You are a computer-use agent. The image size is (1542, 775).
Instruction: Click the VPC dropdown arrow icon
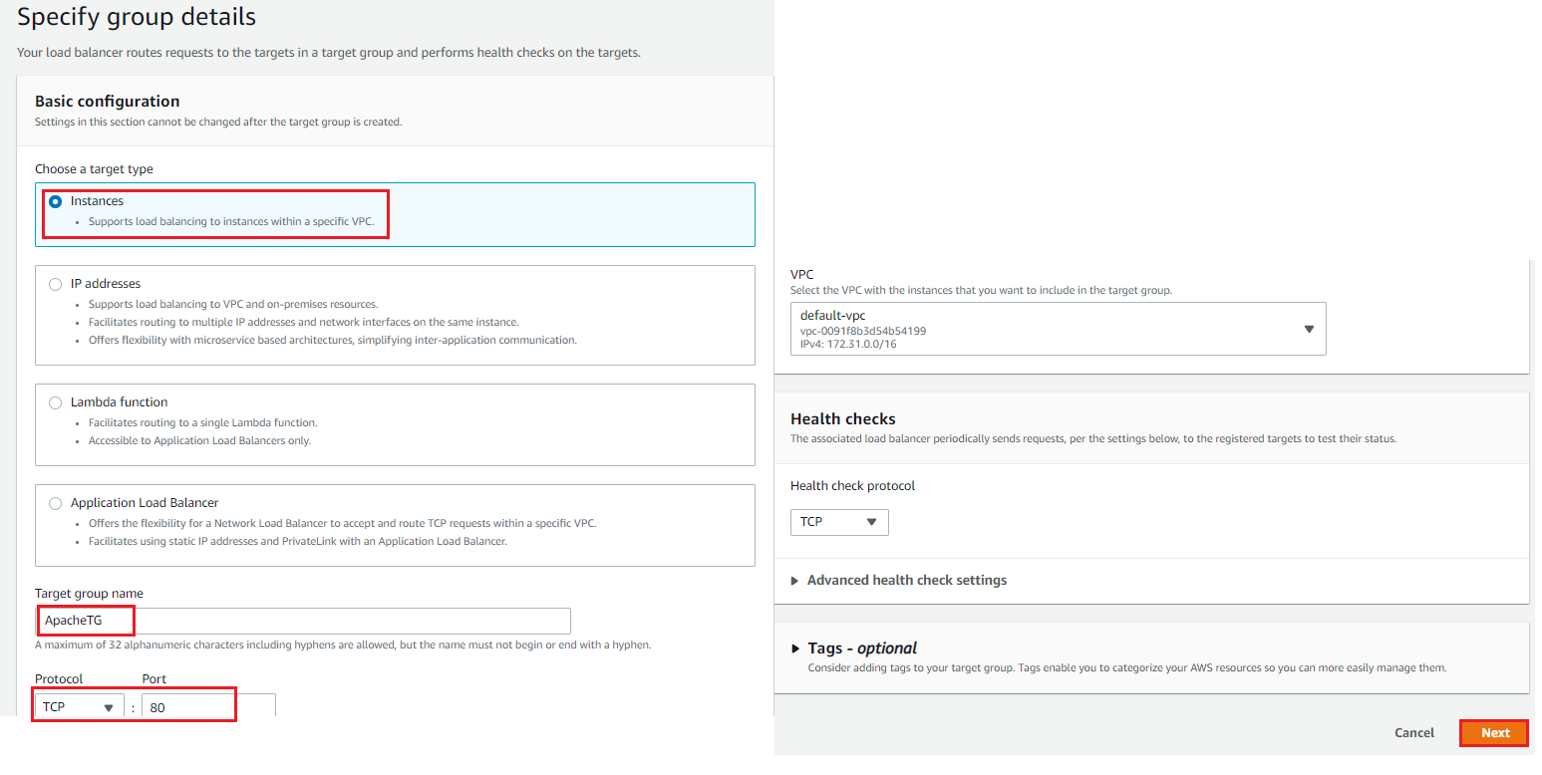1309,329
